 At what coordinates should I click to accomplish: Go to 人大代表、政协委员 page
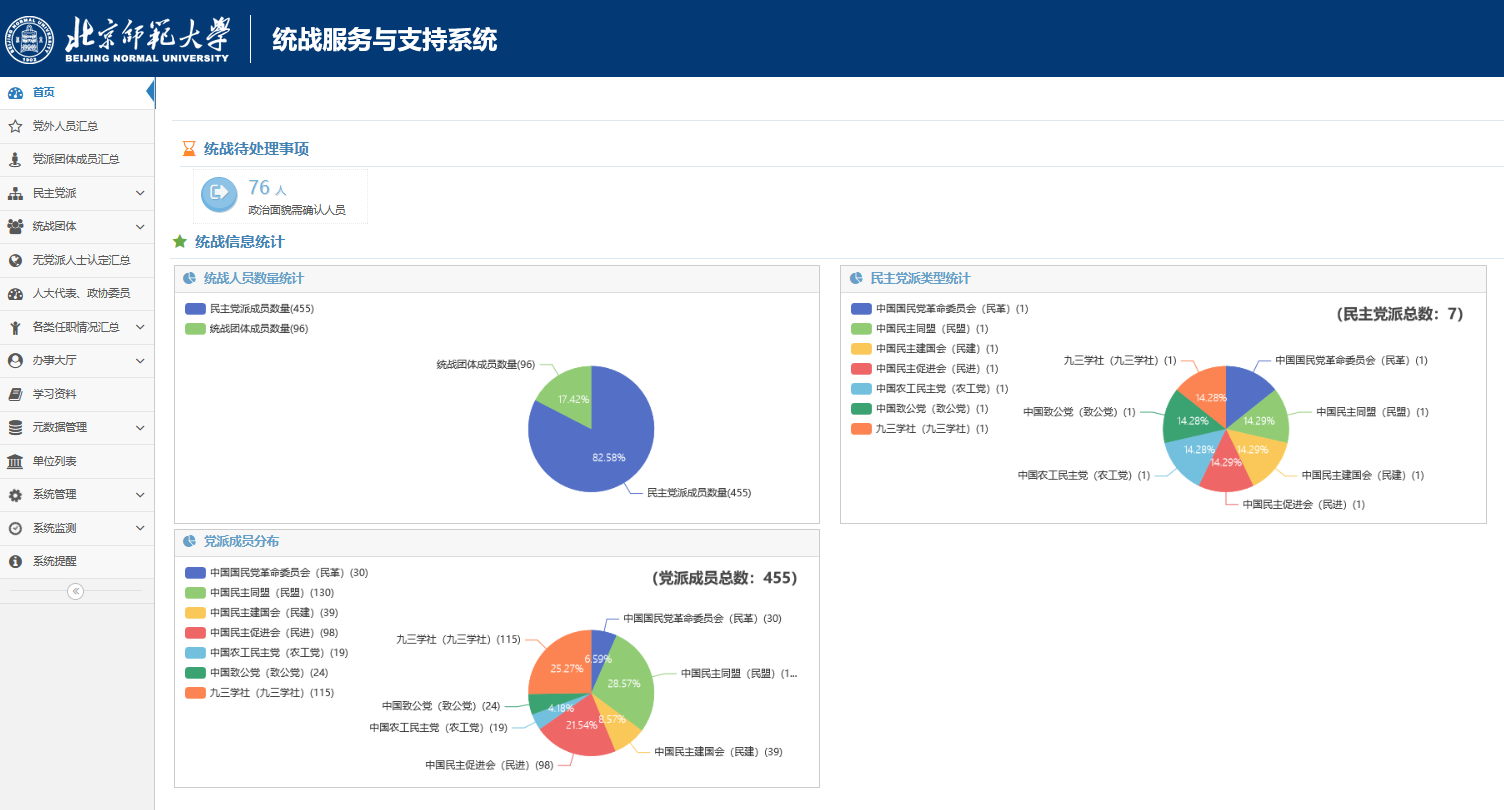tap(81, 293)
